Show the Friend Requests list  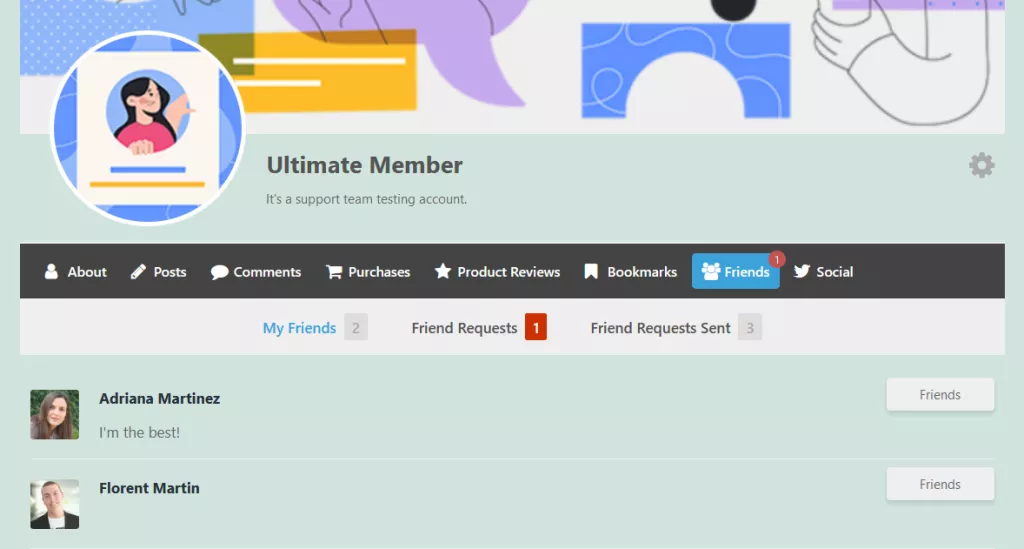click(x=464, y=328)
